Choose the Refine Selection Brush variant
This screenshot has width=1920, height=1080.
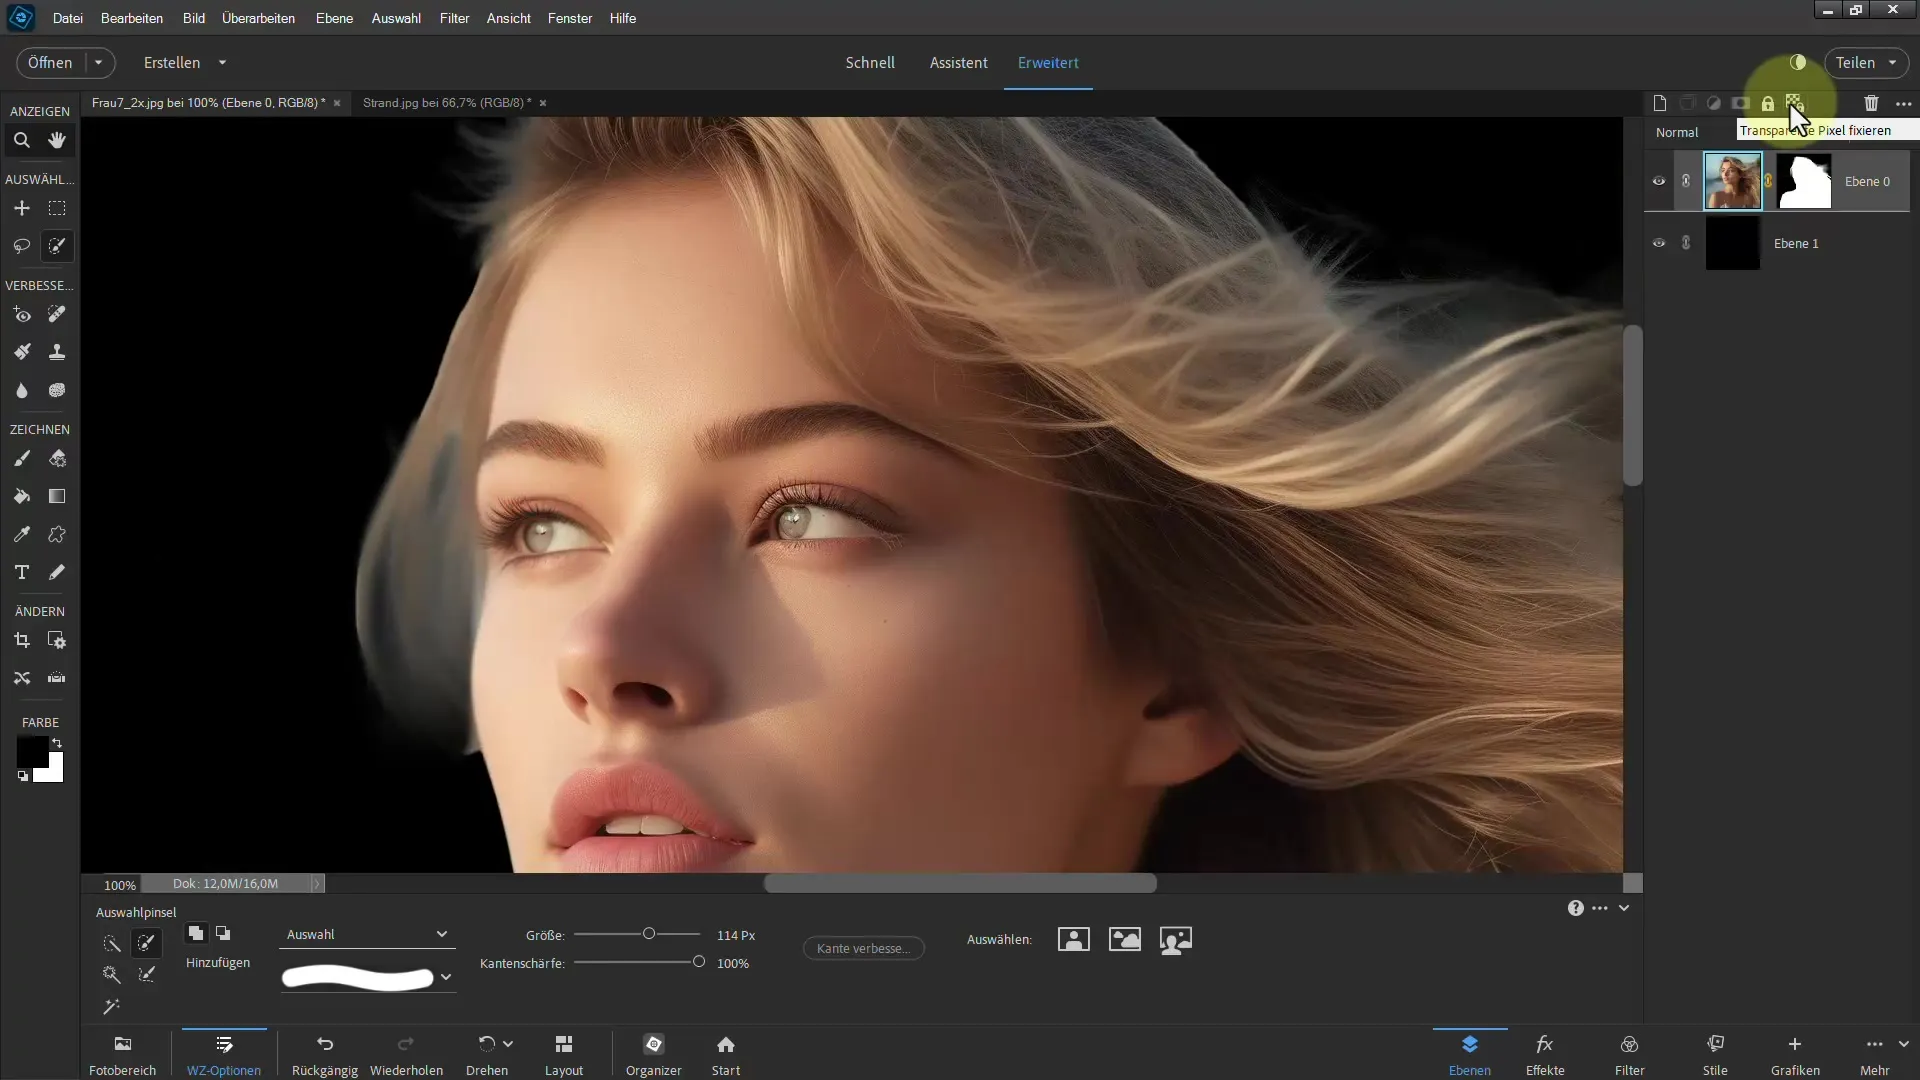tap(147, 974)
